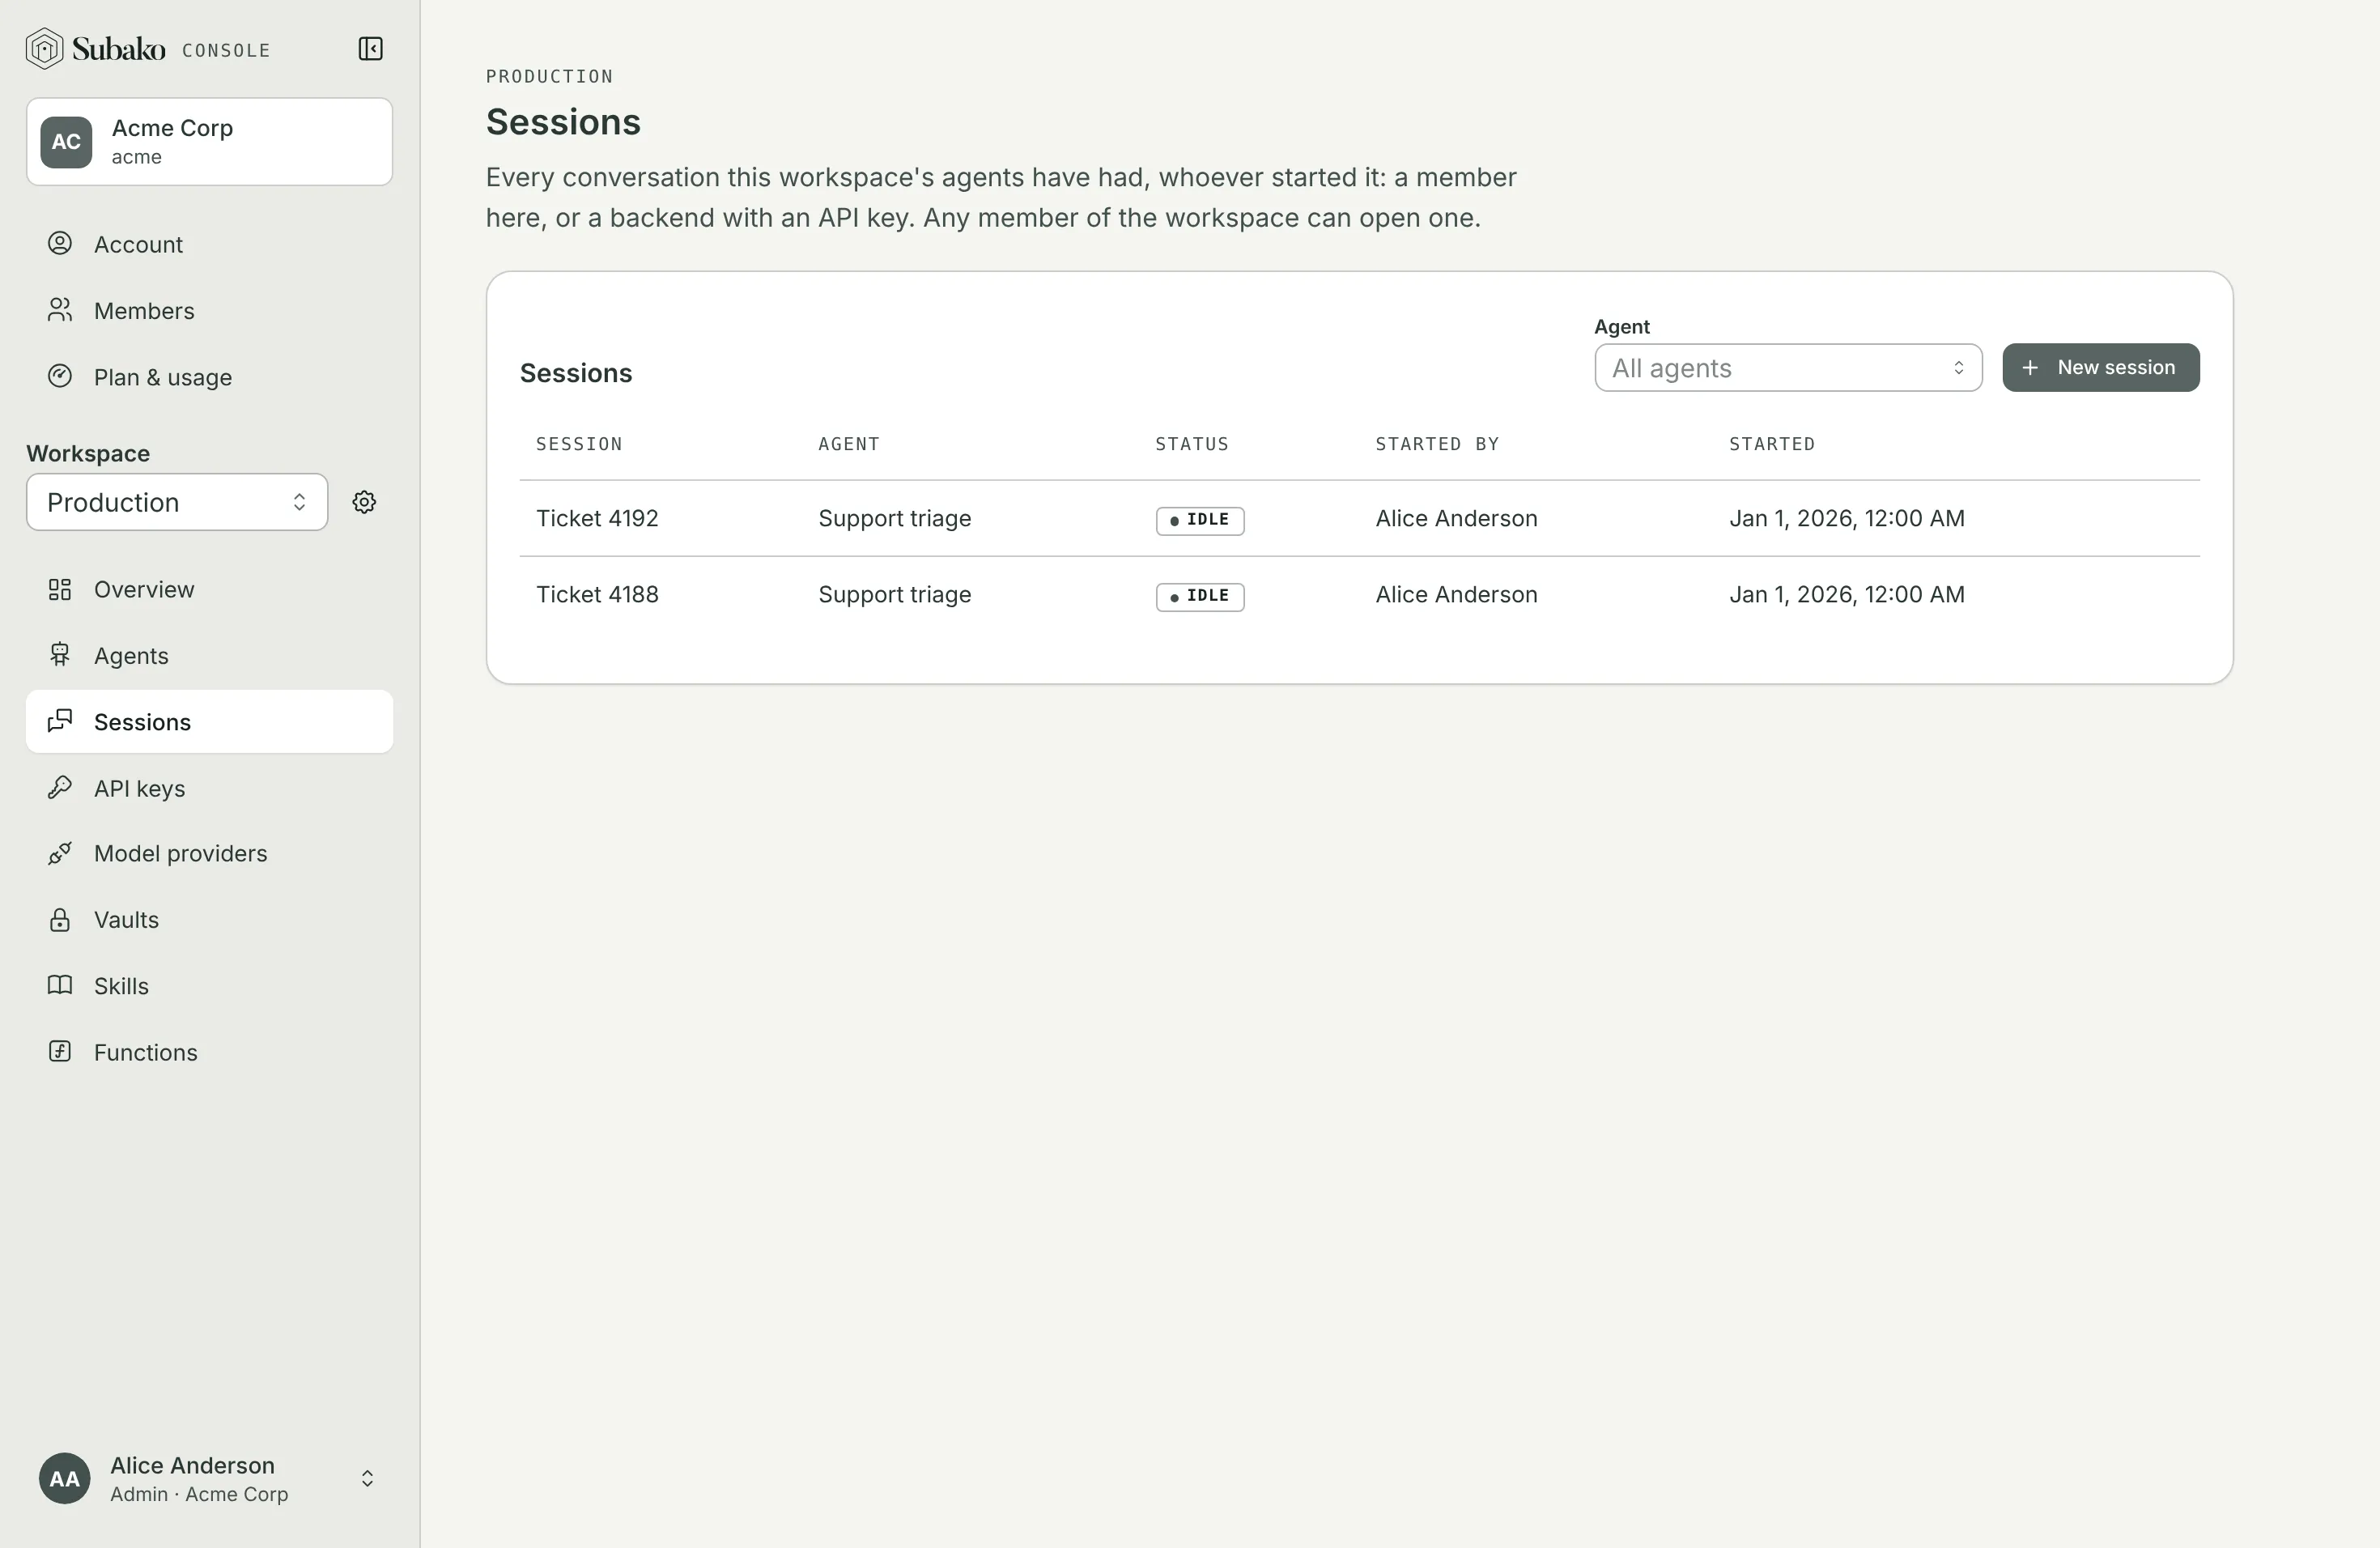This screenshot has width=2380, height=1548.
Task: Click the API keys key icon
Action: tap(60, 788)
